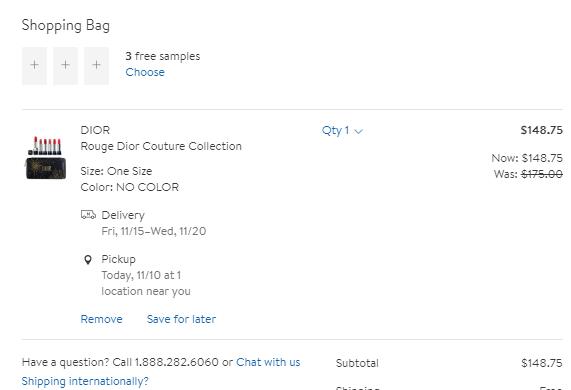Screen dimensions: 571x390
Task: Click the chevron next to Qty 1
Action: (359, 131)
